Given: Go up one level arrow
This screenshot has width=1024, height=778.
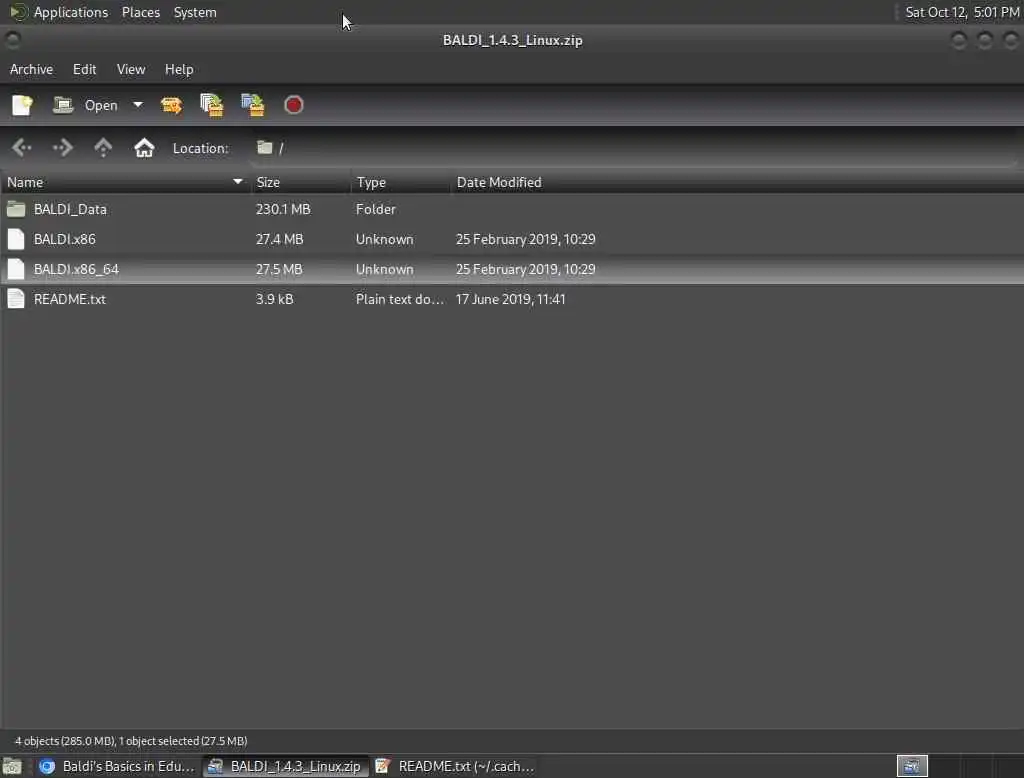Looking at the screenshot, I should click(x=103, y=148).
